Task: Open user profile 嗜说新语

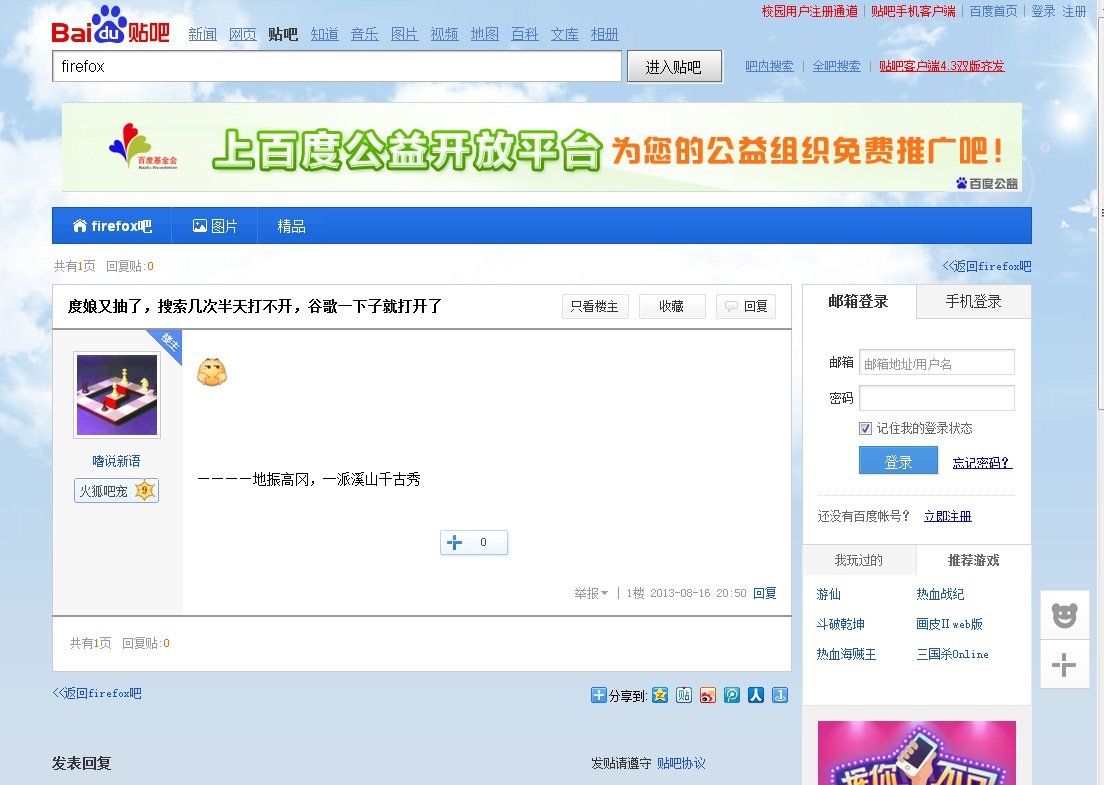Action: [x=116, y=461]
